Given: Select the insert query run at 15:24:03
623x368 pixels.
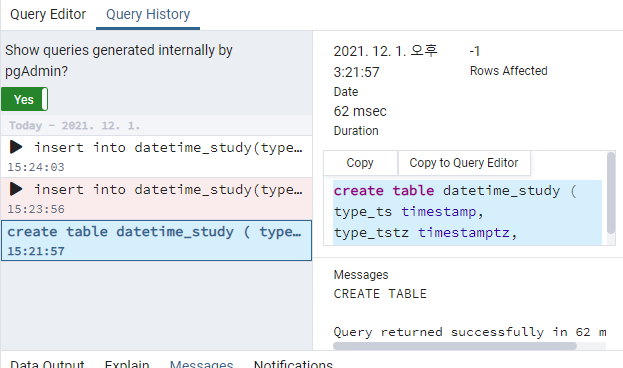Looking at the screenshot, I should click(157, 157).
